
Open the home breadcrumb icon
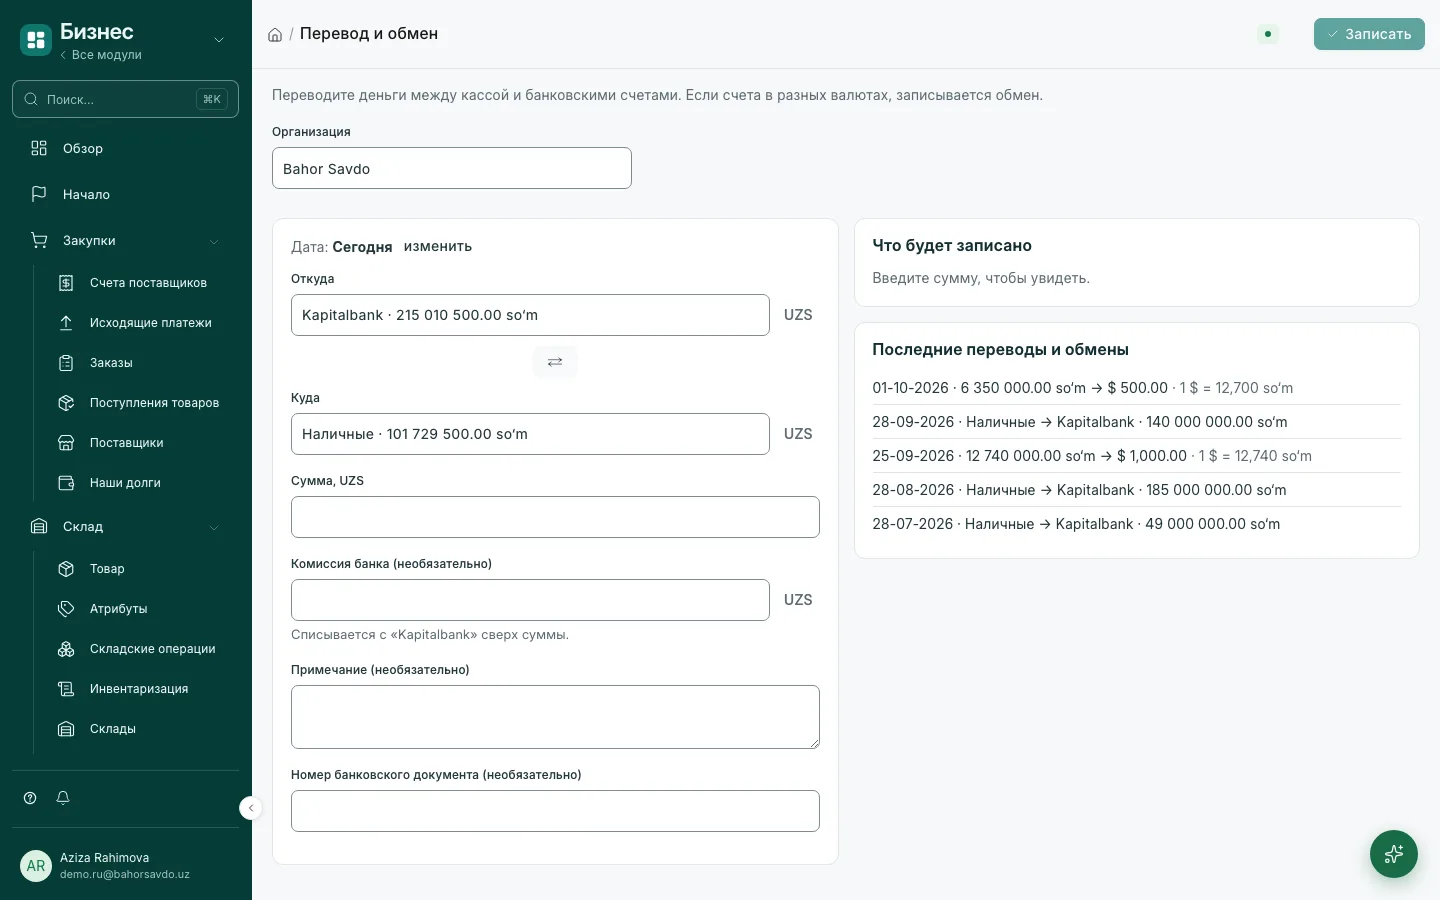275,35
